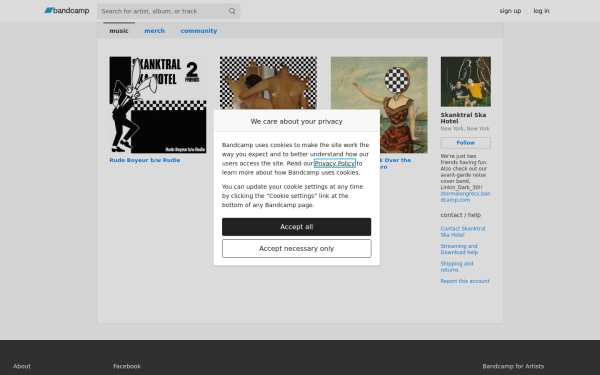This screenshot has height=375, width=600.
Task: Click the Rude Boyeur b/w Rudie title link
Action: click(x=145, y=160)
